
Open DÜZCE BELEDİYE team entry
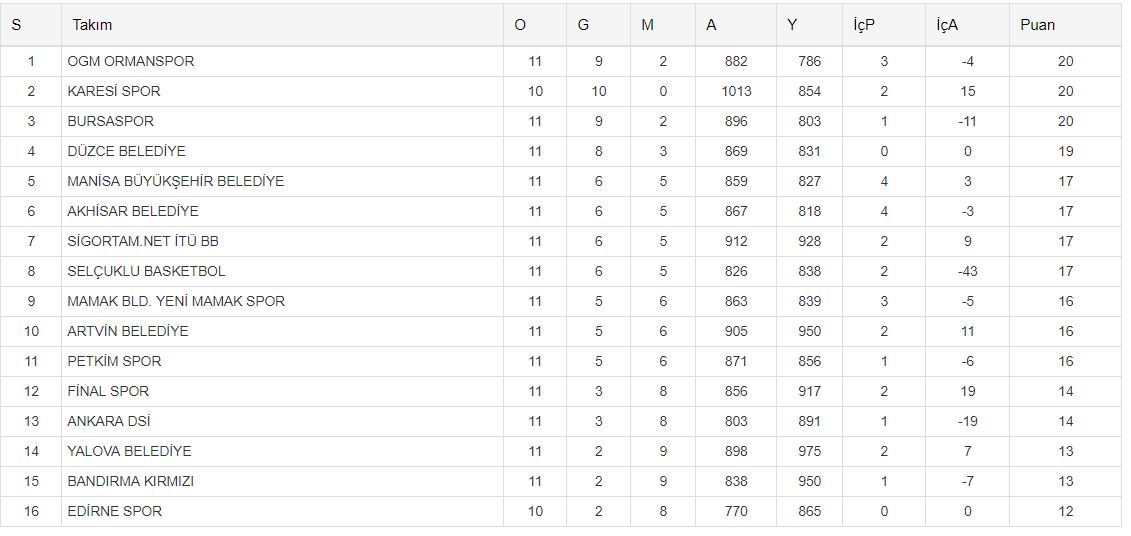click(x=126, y=151)
